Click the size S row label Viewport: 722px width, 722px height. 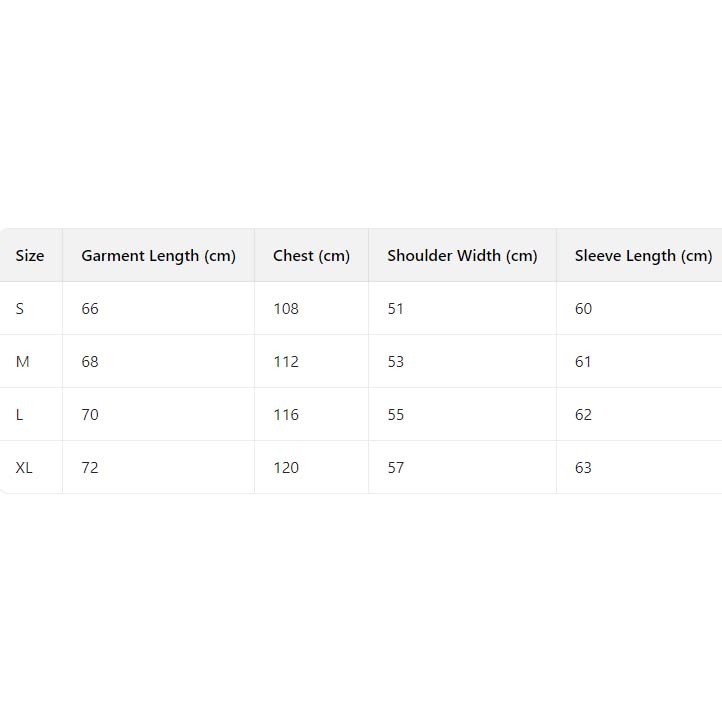point(20,309)
